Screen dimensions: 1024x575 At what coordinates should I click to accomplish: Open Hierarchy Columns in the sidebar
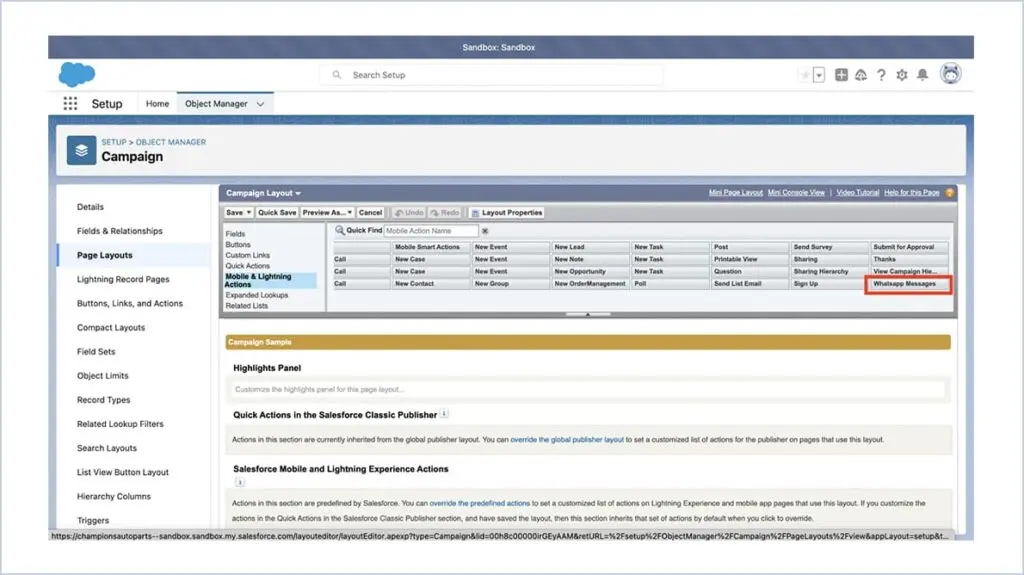click(x=114, y=497)
